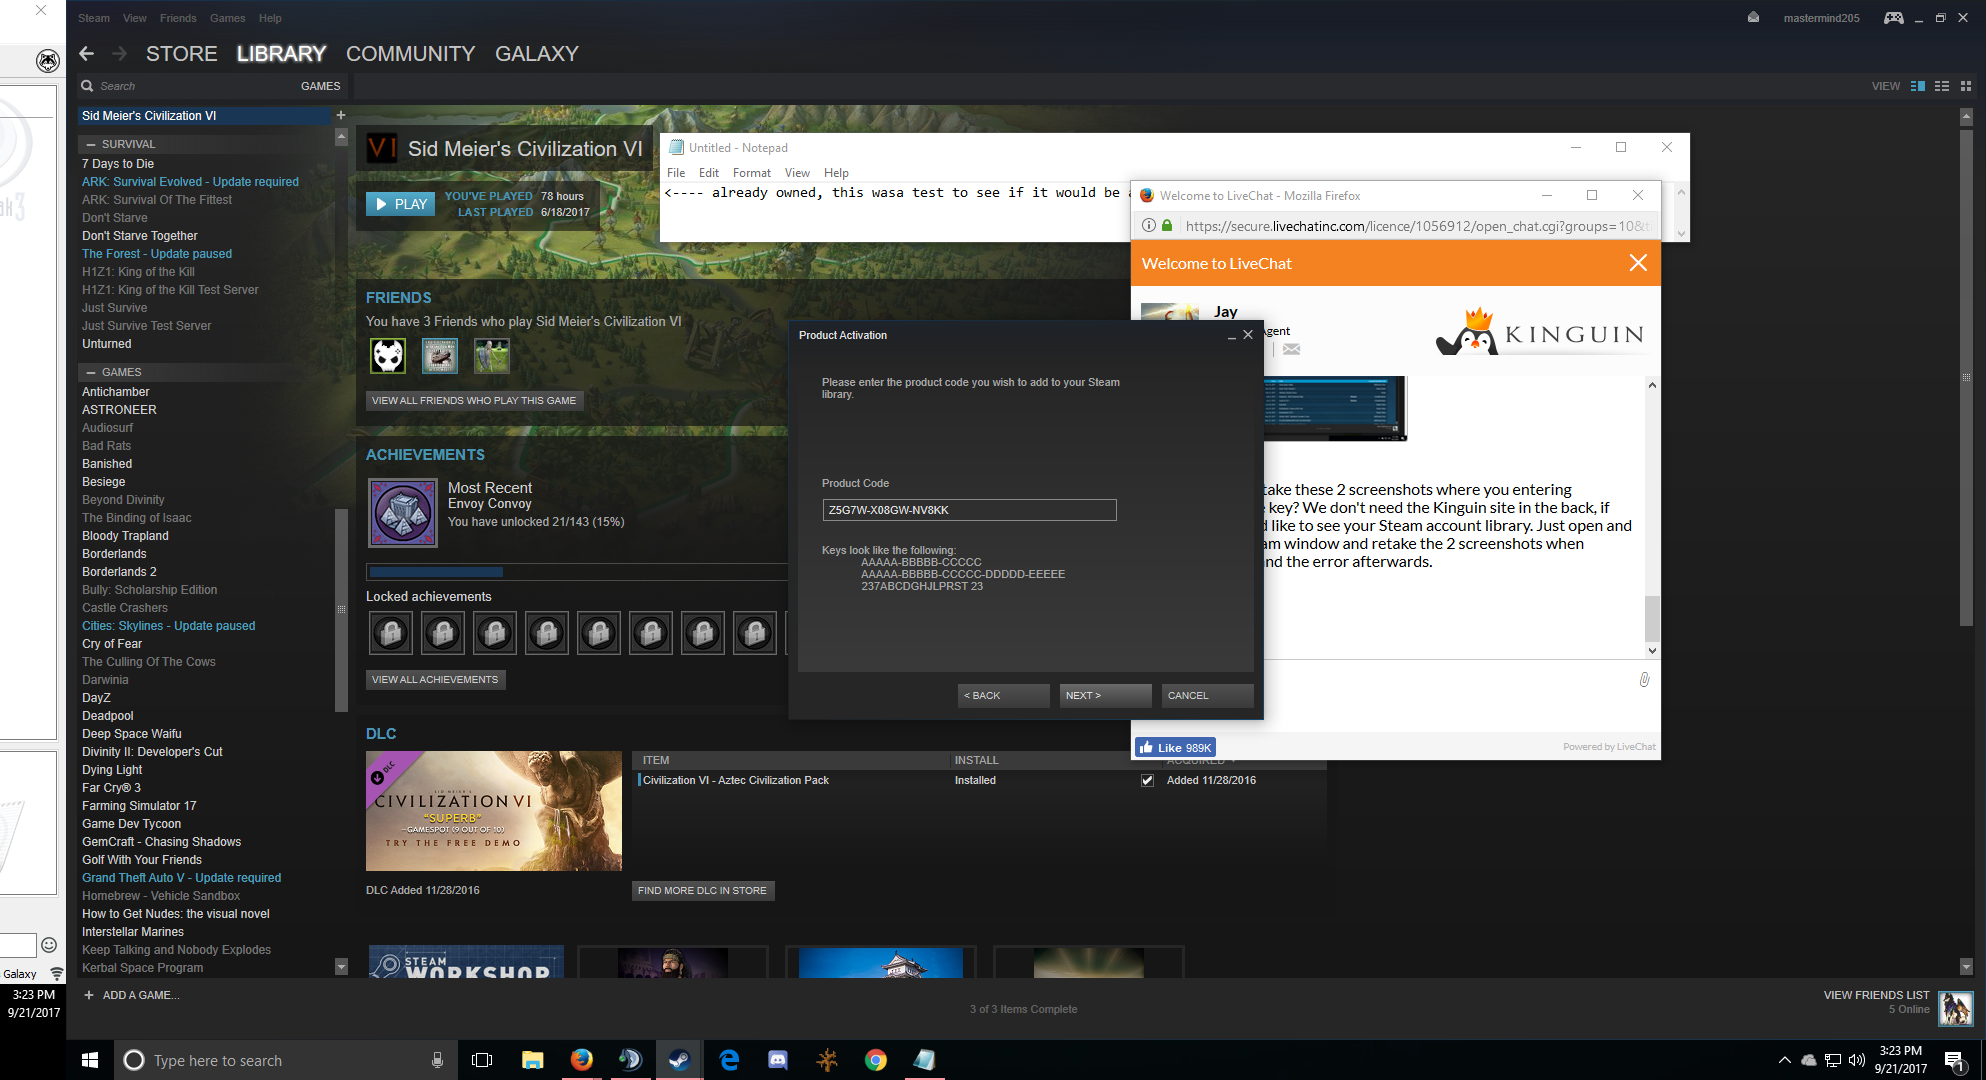Open Discord from the taskbar

(x=778, y=1060)
